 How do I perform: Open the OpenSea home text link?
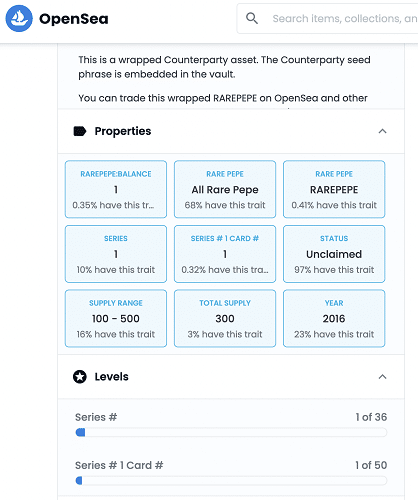point(74,19)
